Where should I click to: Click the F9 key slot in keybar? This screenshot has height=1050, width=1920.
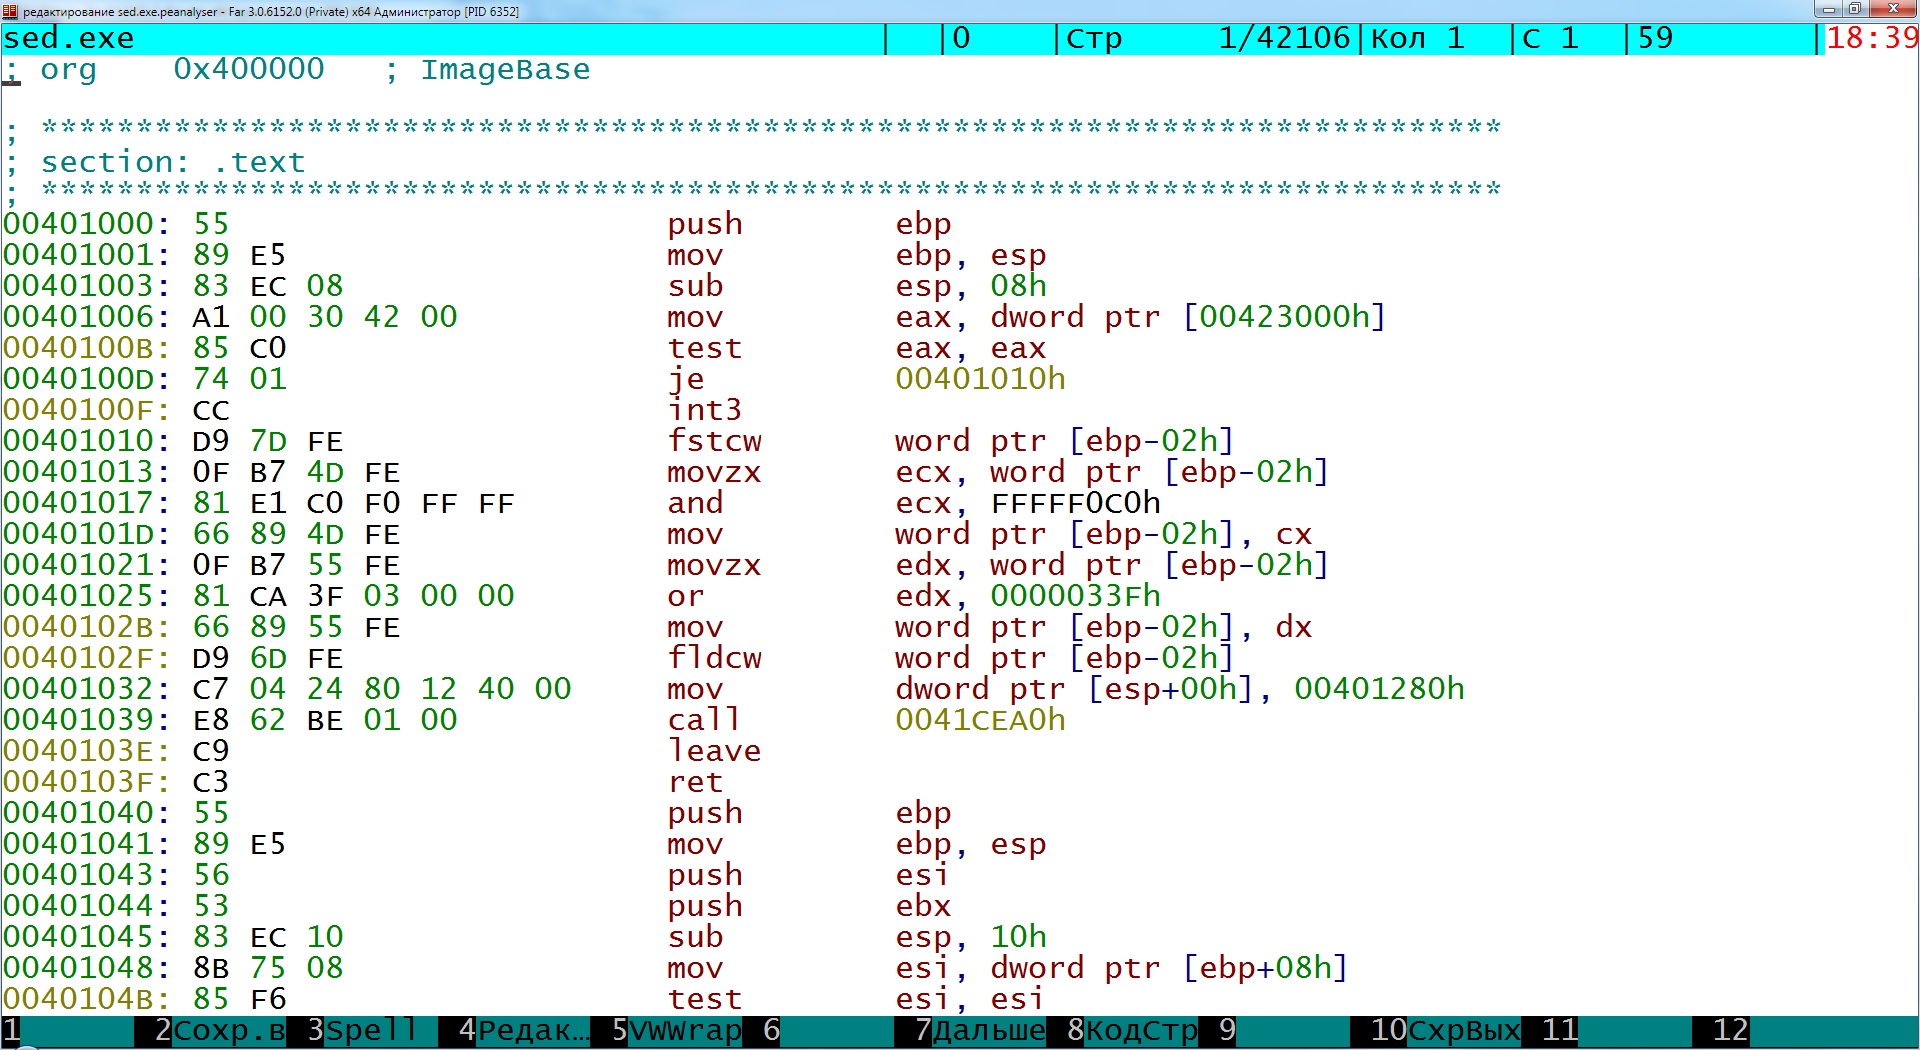point(1284,1030)
